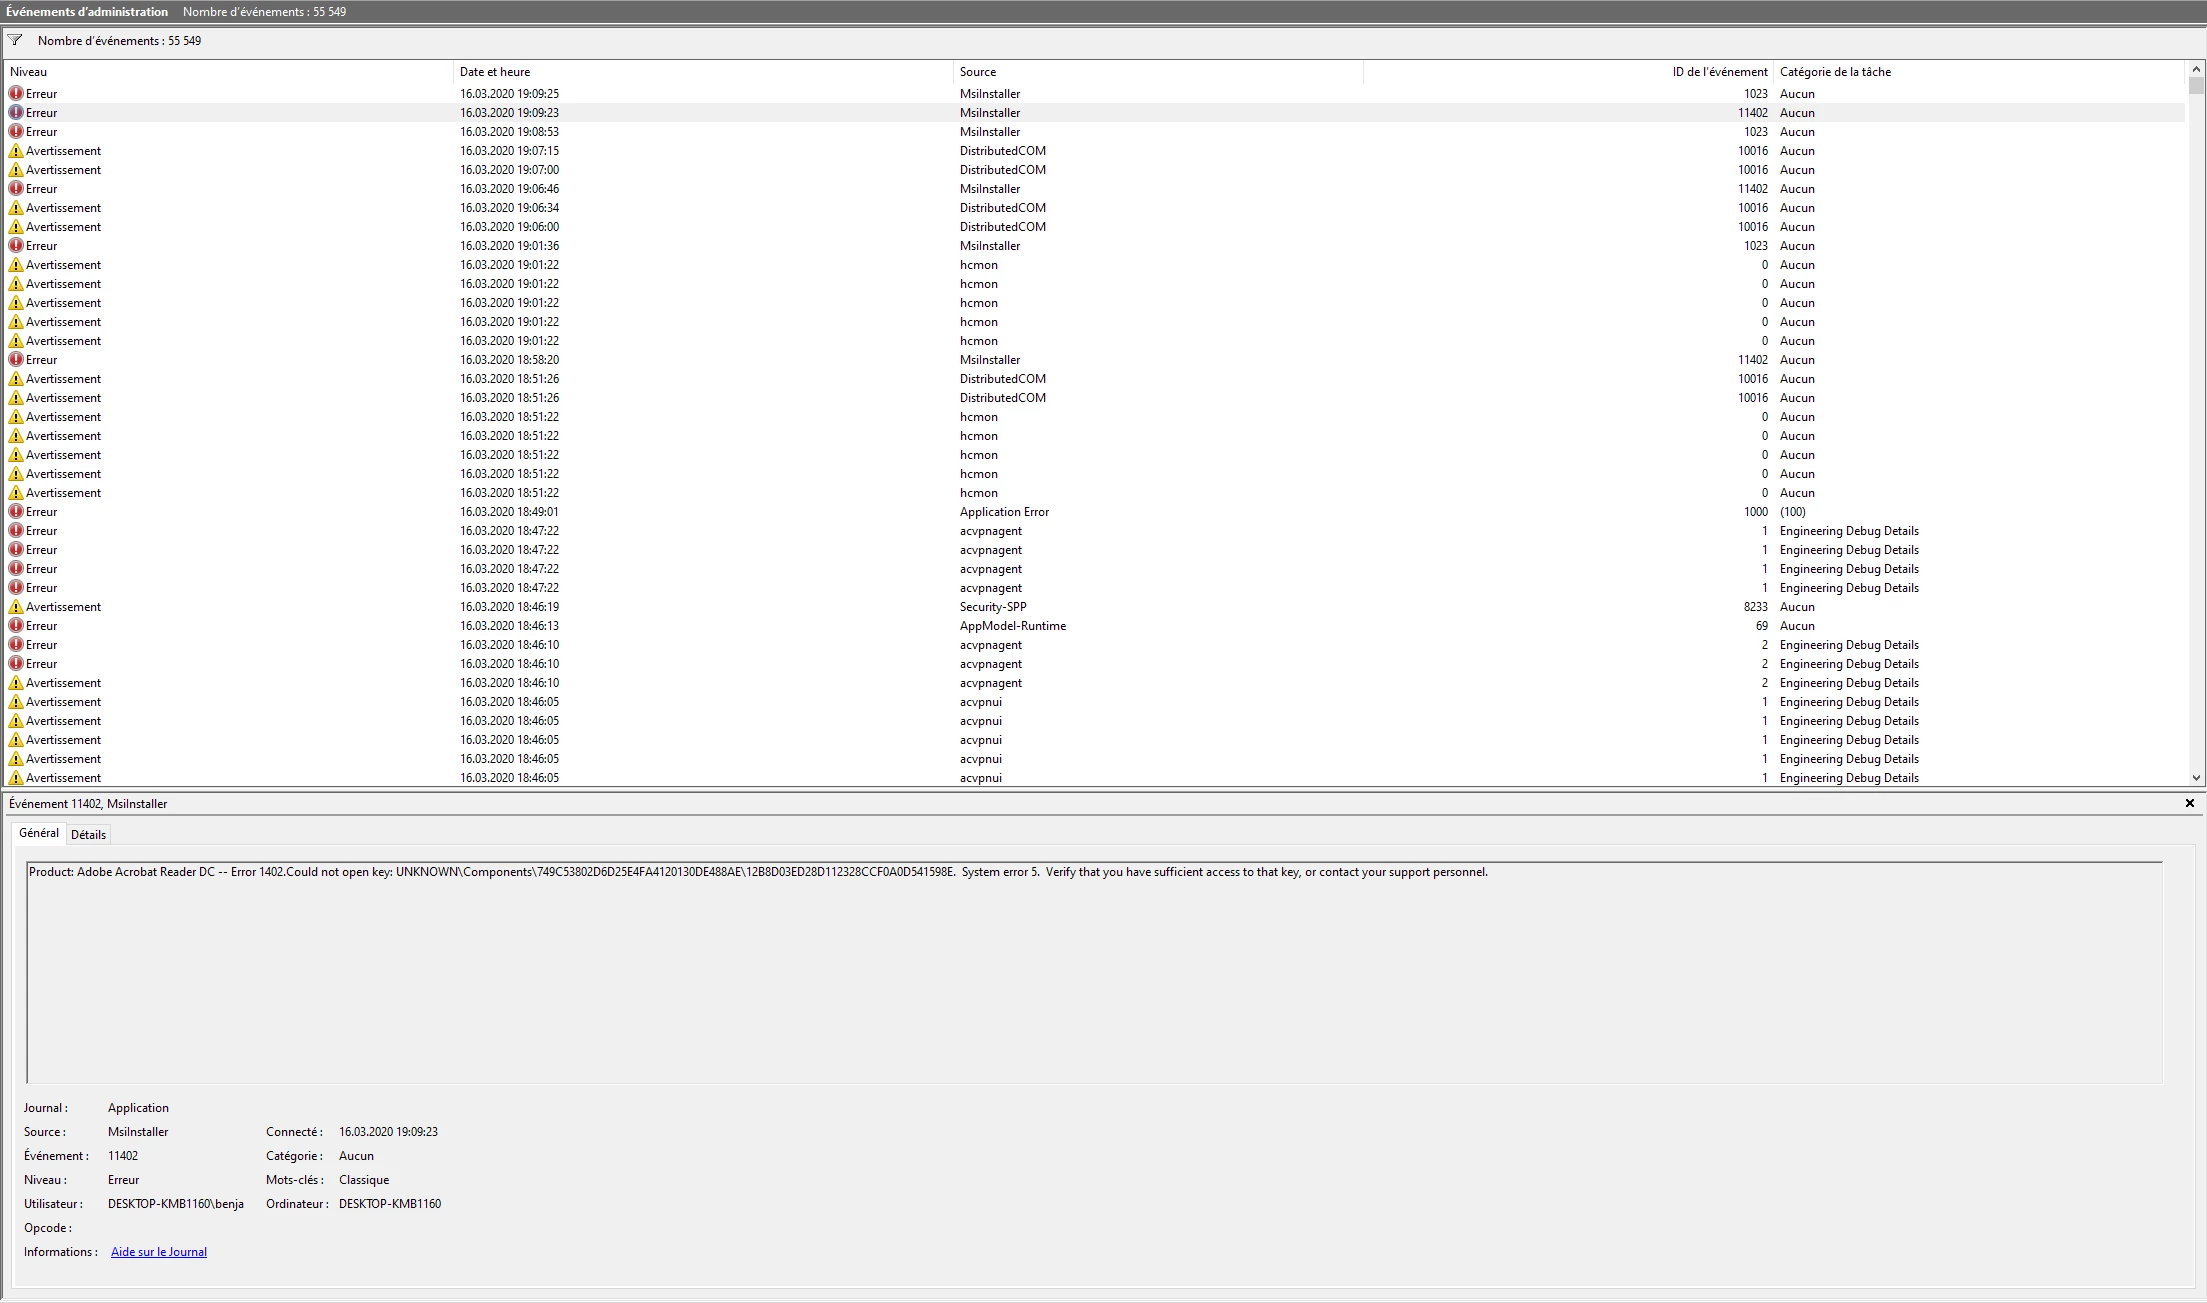2207x1303 pixels.
Task: Click error icon of 18:58:20 MsiInstaller event
Action: tap(16, 360)
